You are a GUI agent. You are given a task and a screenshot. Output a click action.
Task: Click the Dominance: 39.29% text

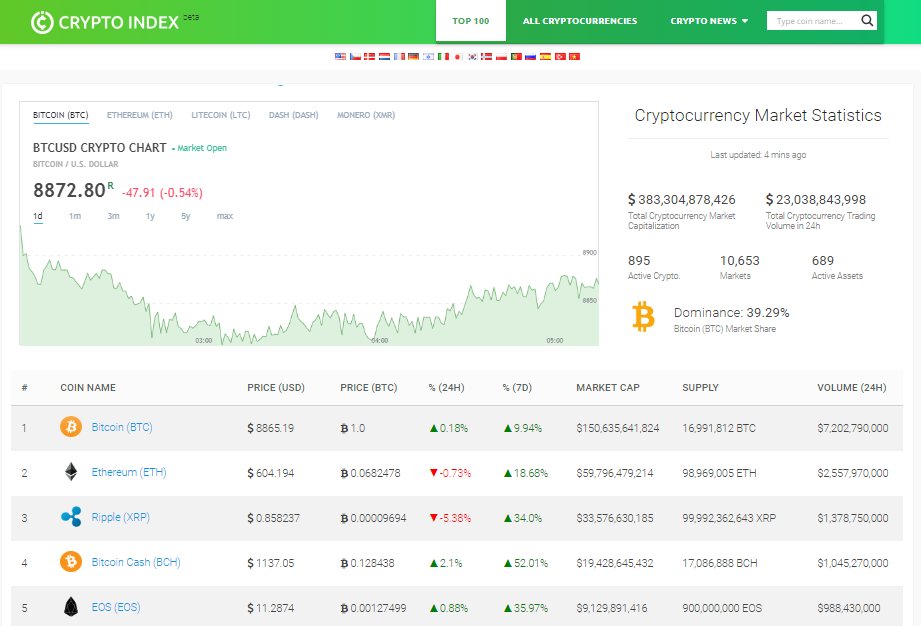[731, 312]
